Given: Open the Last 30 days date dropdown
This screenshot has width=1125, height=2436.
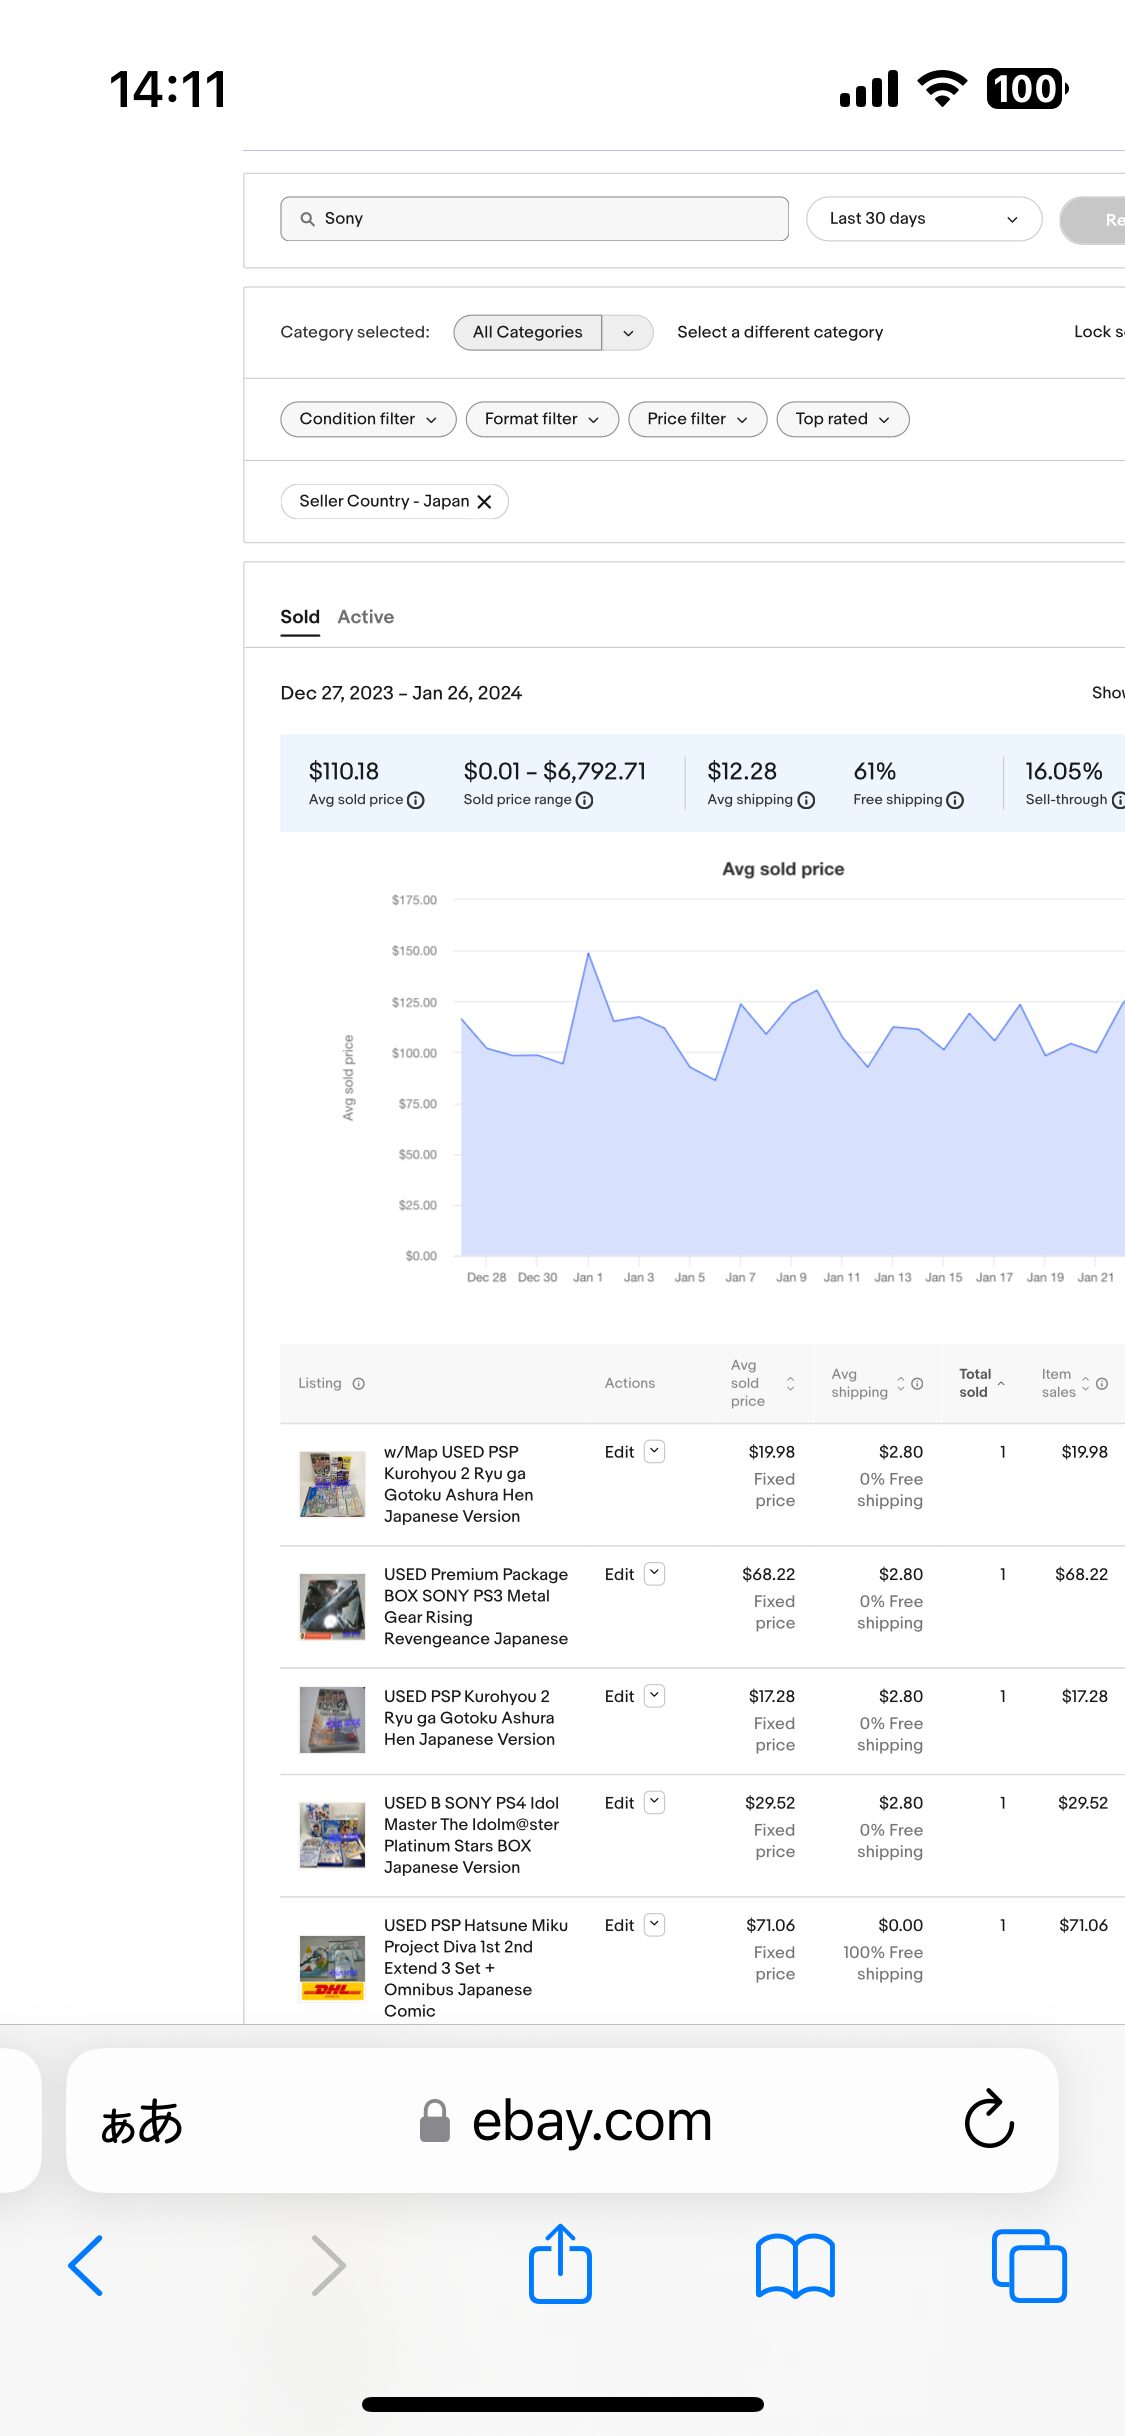Looking at the screenshot, I should pyautogui.click(x=923, y=219).
